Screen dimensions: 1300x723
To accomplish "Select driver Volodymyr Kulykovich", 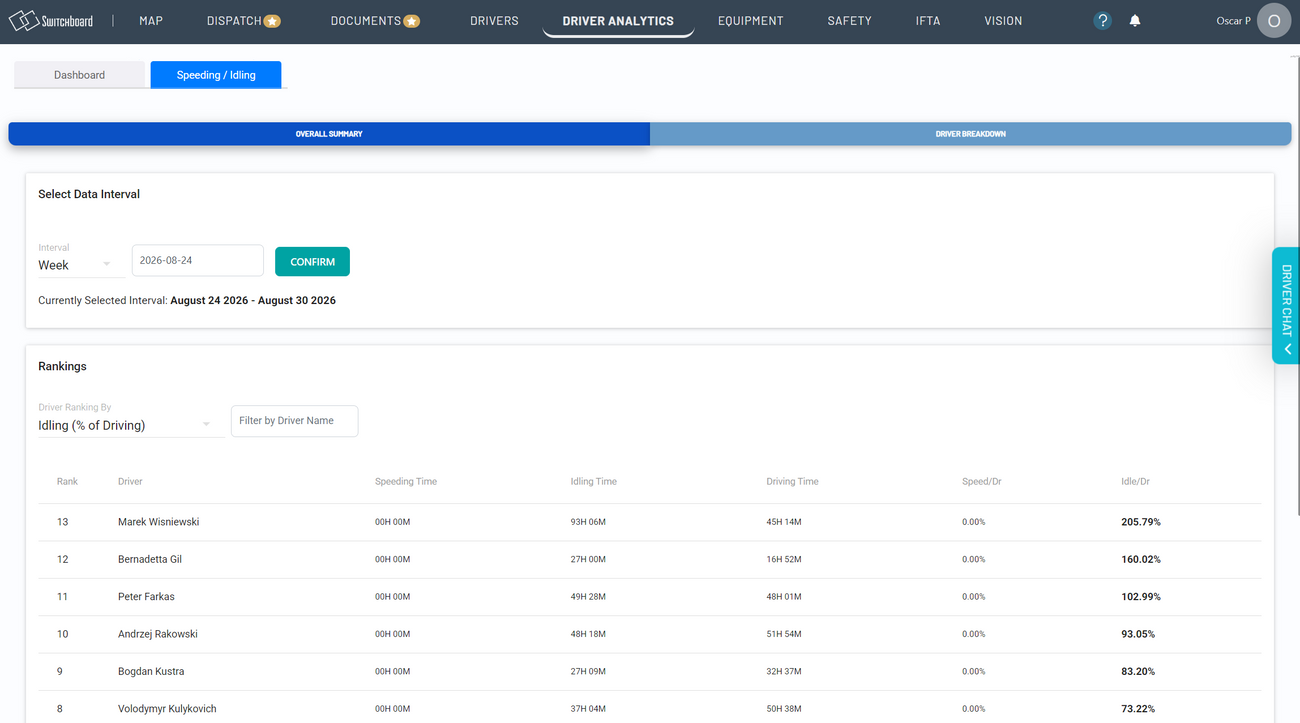I will [167, 709].
